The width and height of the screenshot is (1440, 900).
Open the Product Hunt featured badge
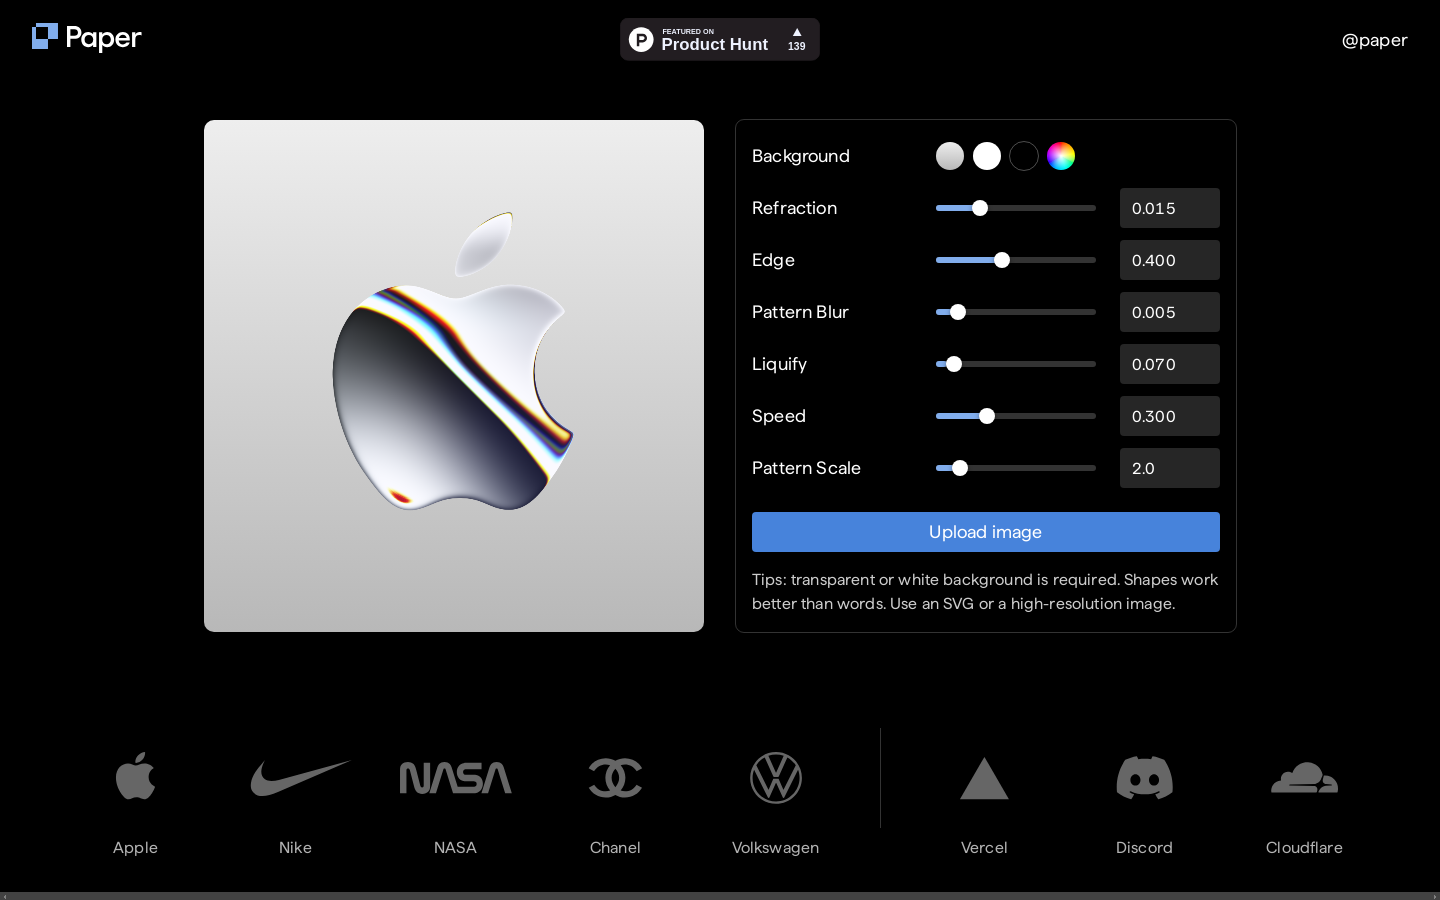coord(720,39)
